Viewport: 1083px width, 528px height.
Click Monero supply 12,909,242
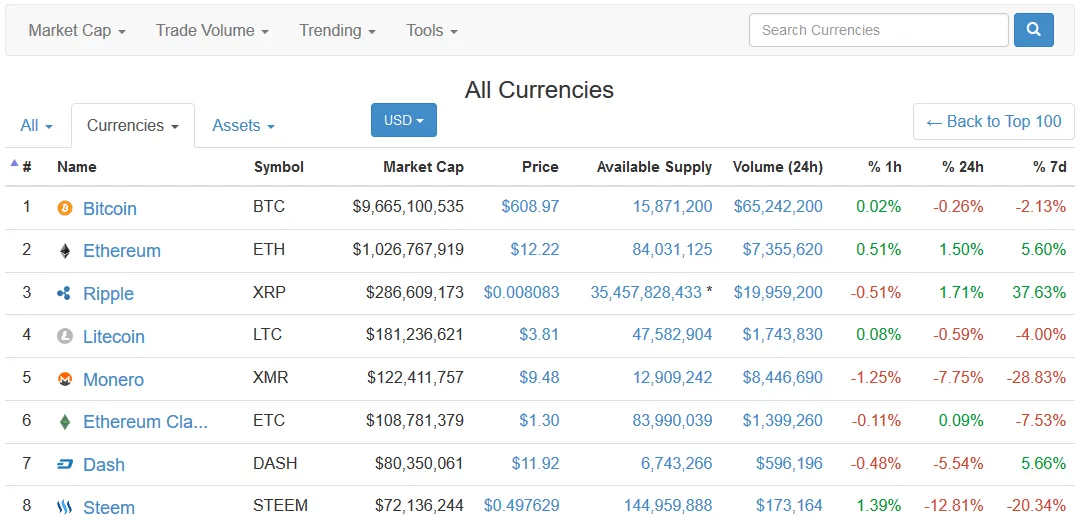(672, 378)
